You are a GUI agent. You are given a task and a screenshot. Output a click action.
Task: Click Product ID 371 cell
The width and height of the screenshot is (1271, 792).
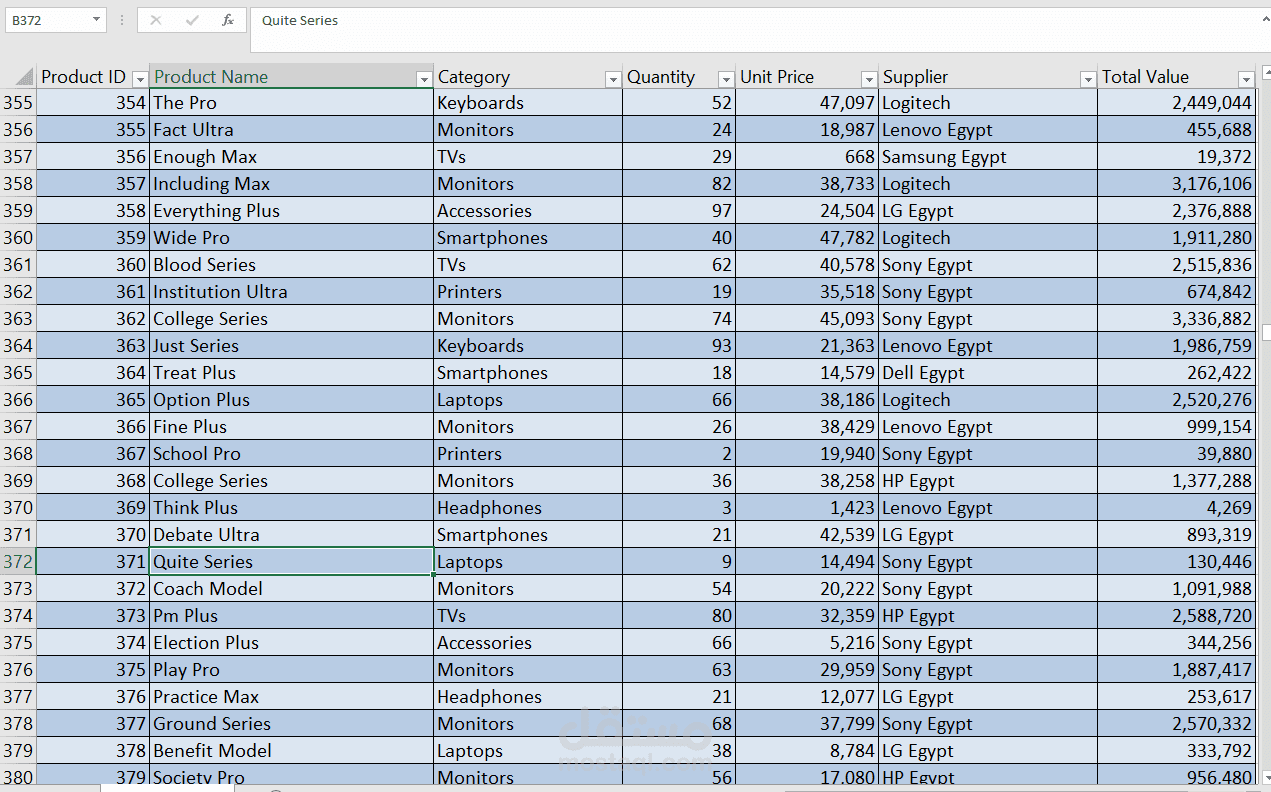click(x=93, y=562)
